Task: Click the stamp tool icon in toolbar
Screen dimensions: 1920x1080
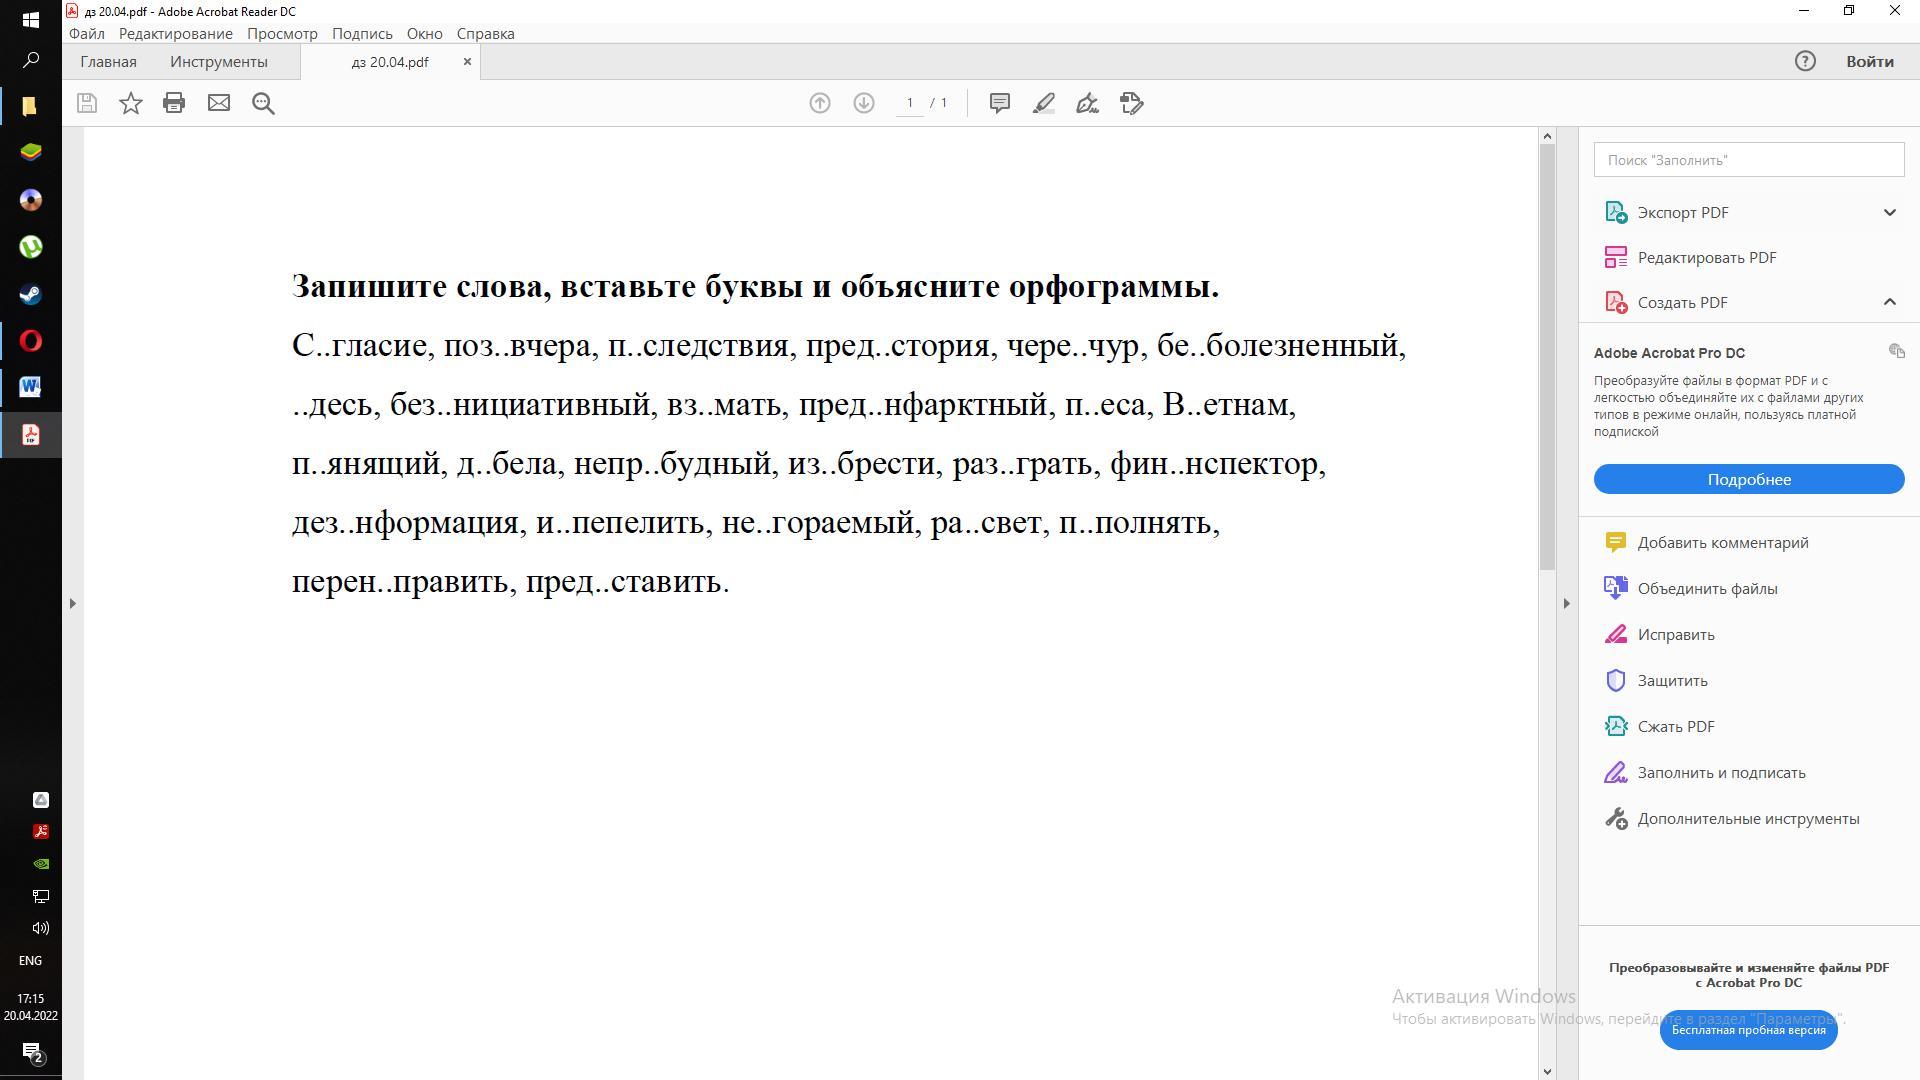Action: coord(1131,103)
